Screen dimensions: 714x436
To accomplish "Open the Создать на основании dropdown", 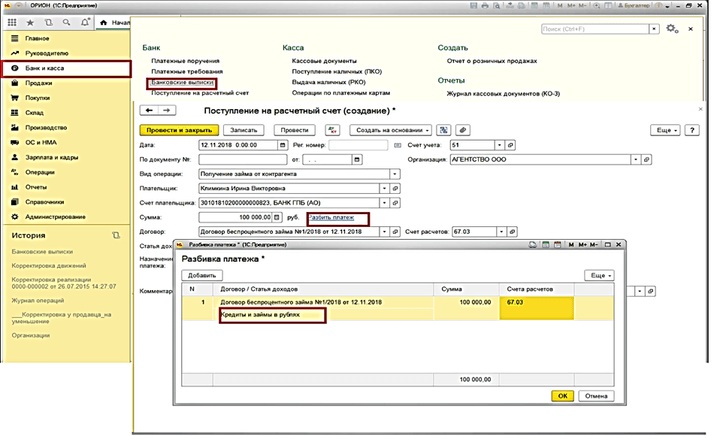I will [x=391, y=130].
